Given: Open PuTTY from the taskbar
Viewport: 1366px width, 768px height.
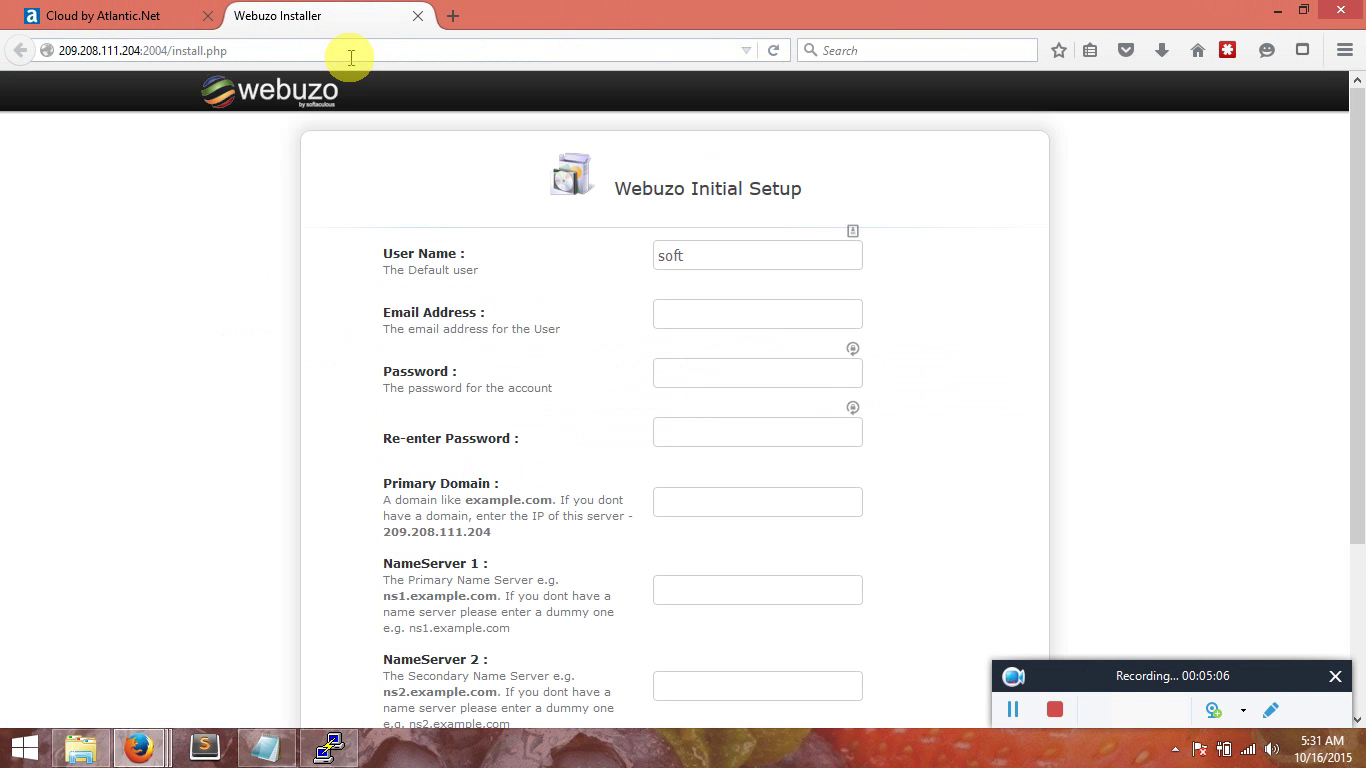Looking at the screenshot, I should pyautogui.click(x=329, y=748).
